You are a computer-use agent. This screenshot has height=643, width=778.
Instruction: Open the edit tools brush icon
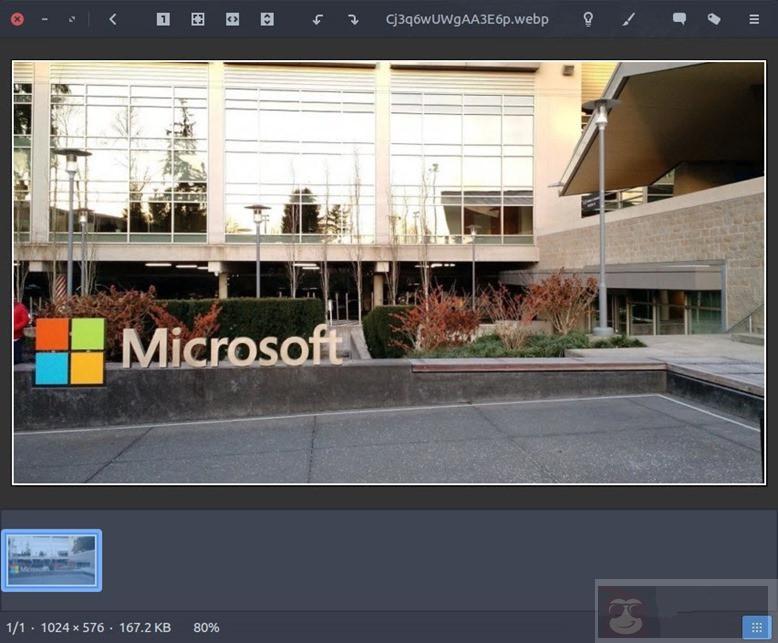[x=628, y=19]
